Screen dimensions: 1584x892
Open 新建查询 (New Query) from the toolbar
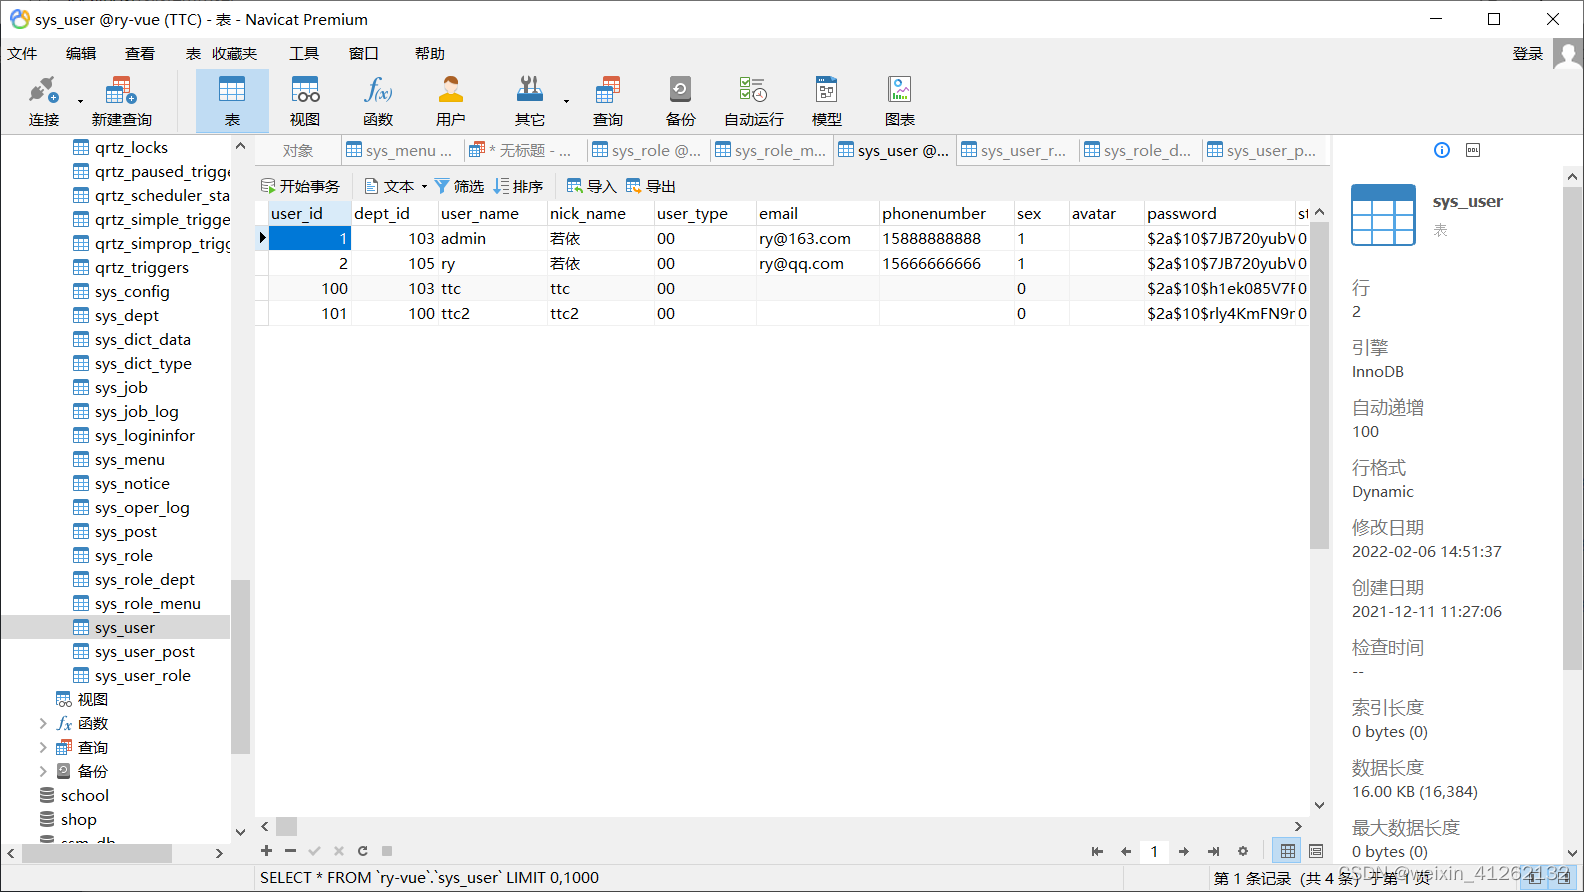[121, 101]
